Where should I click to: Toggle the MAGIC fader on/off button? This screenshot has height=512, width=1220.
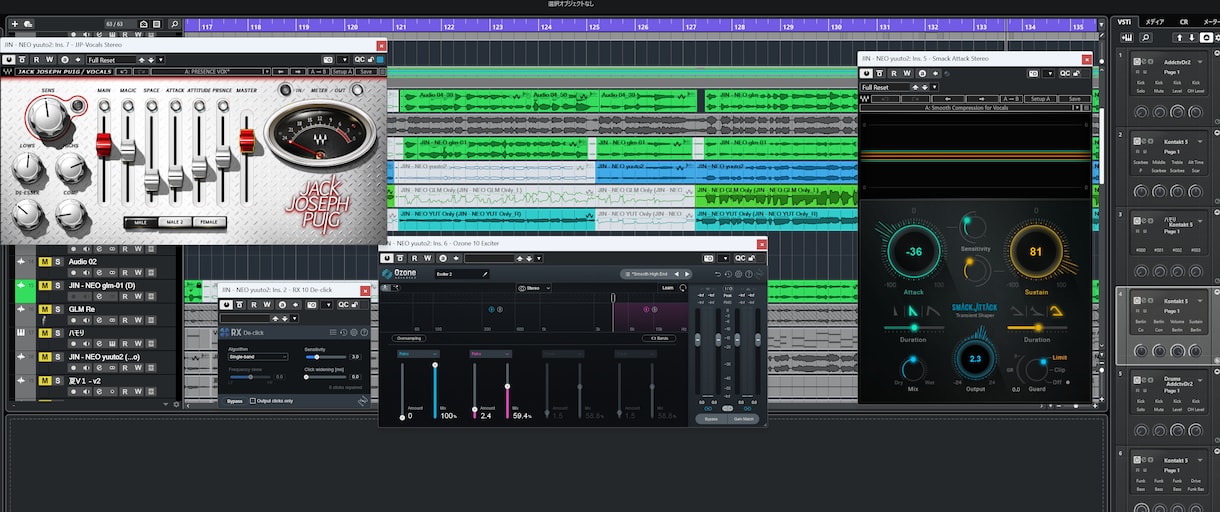tap(128, 104)
